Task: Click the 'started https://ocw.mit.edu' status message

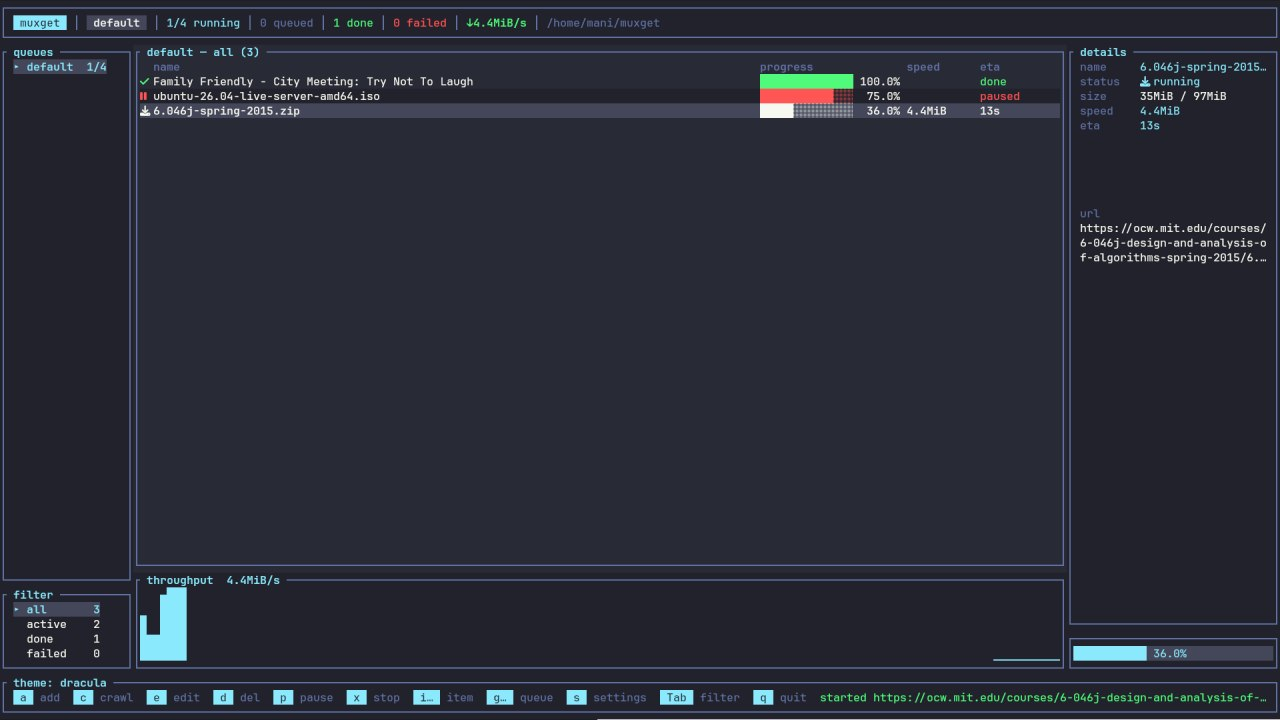Action: [x=1043, y=698]
